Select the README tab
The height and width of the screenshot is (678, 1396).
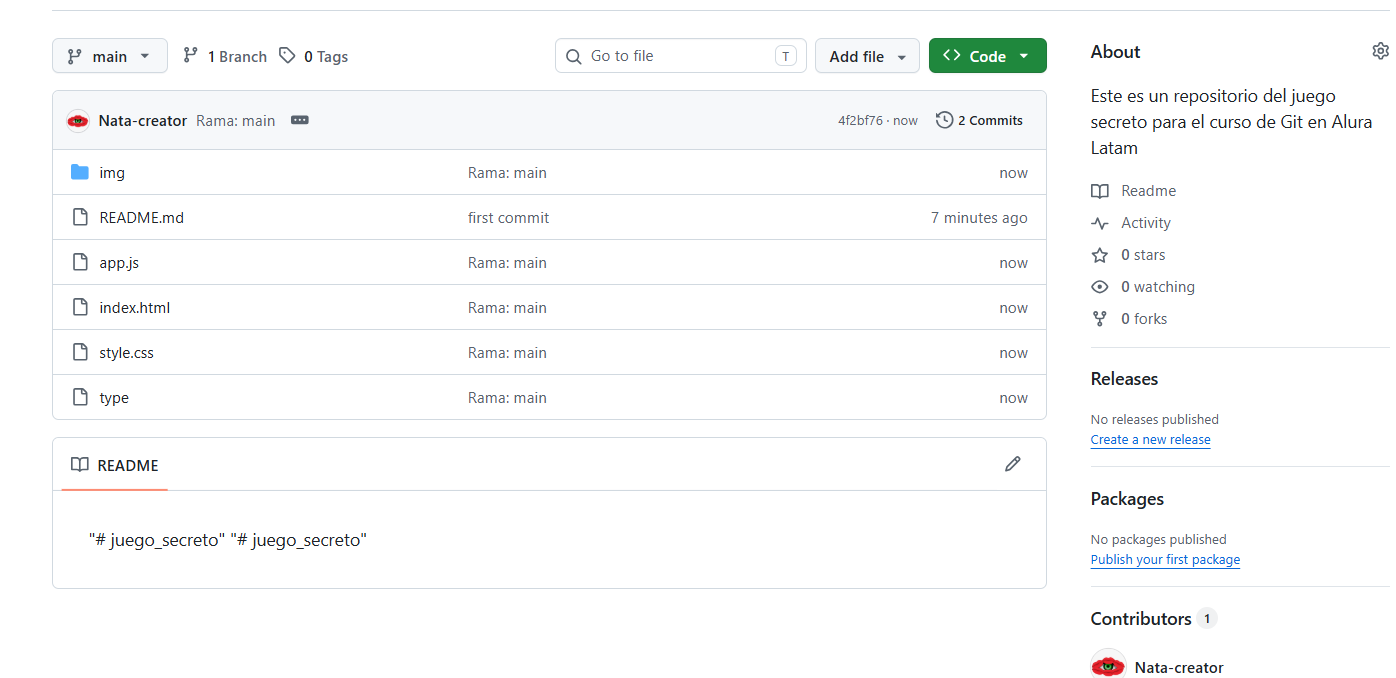click(115, 465)
